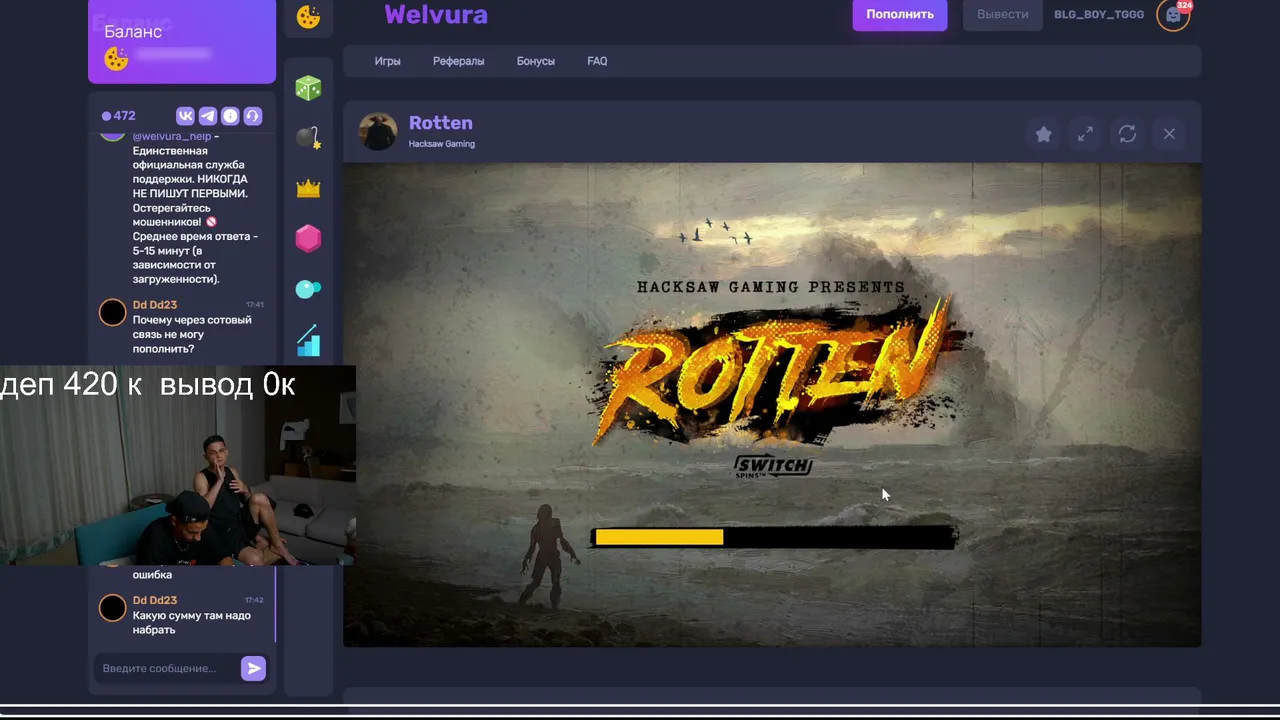Click the 472 online users counter
The image size is (1280, 720).
[x=118, y=116]
